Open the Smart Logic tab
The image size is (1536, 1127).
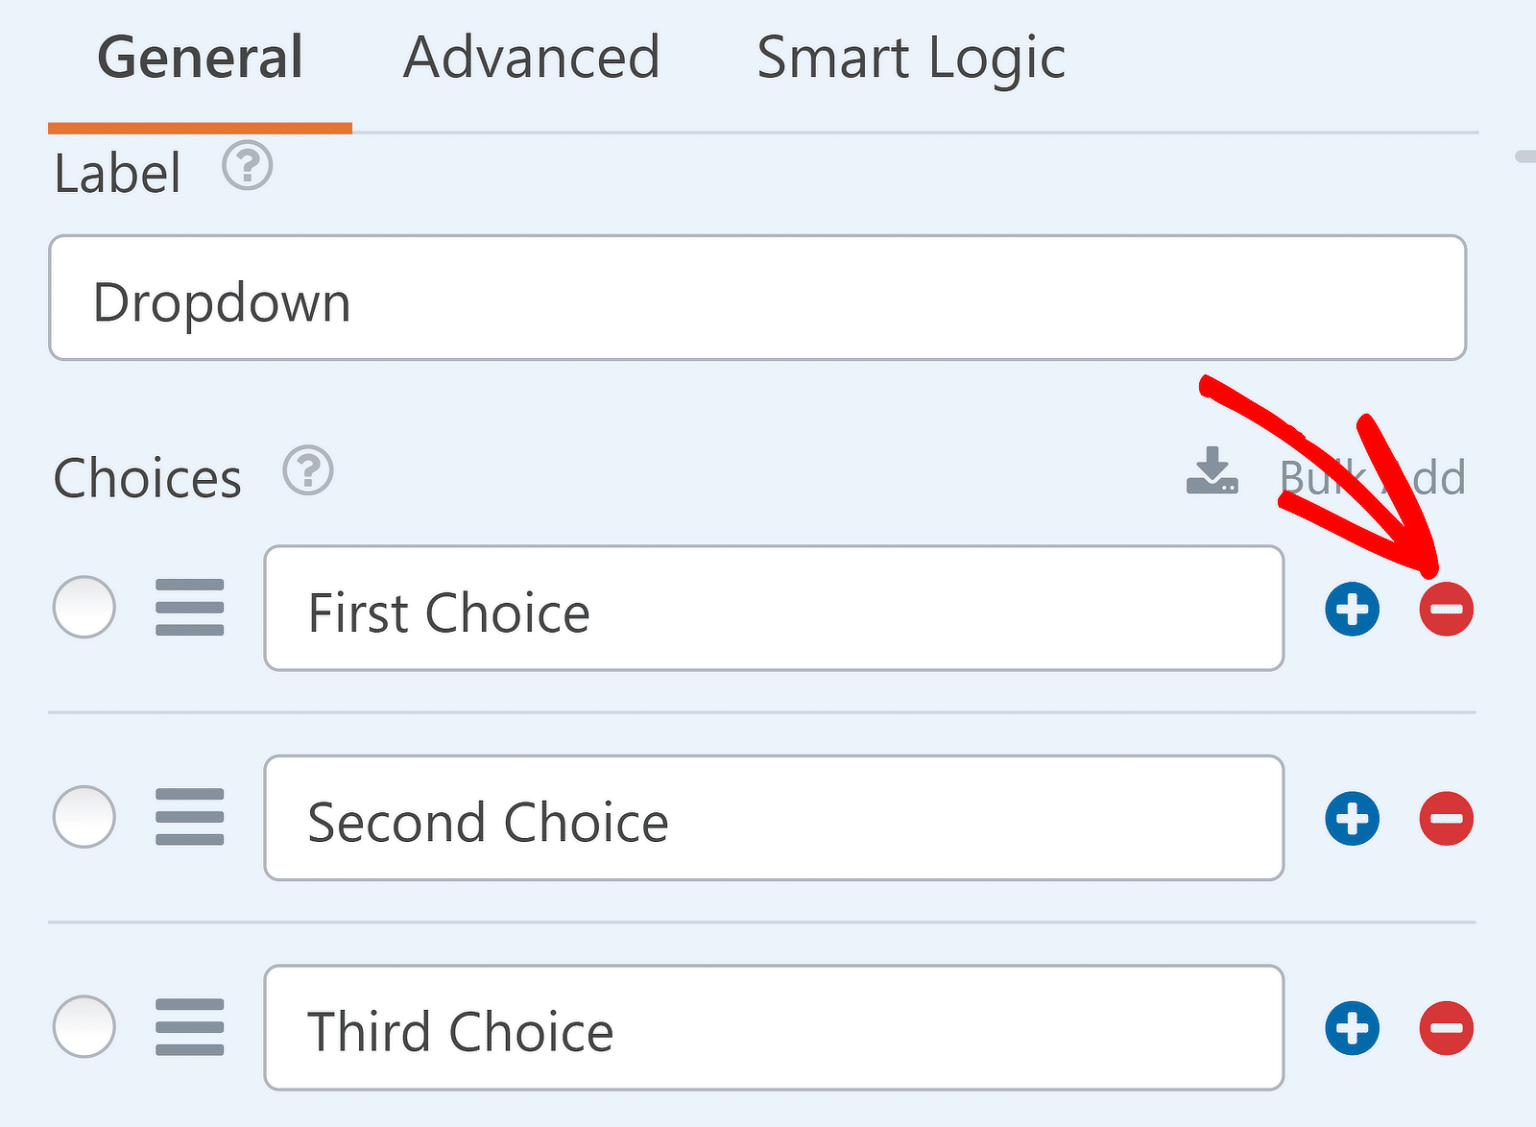point(911,57)
